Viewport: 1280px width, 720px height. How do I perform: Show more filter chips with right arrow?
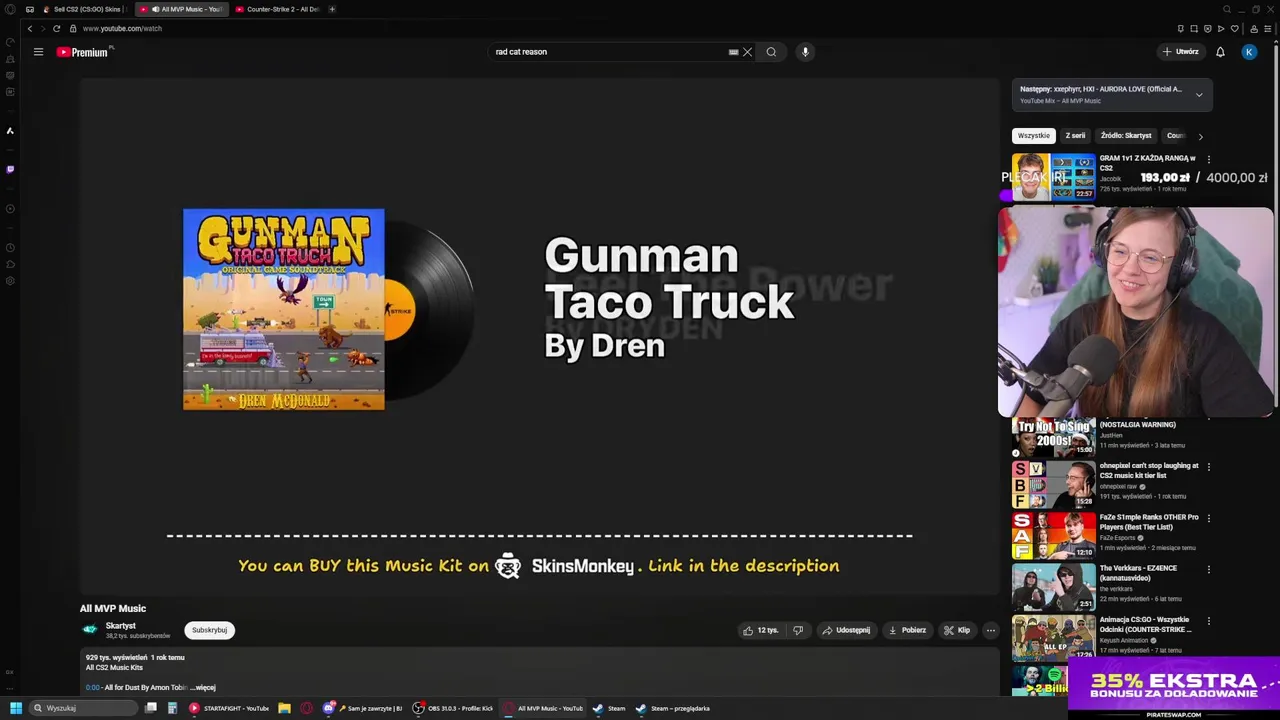tap(1200, 136)
